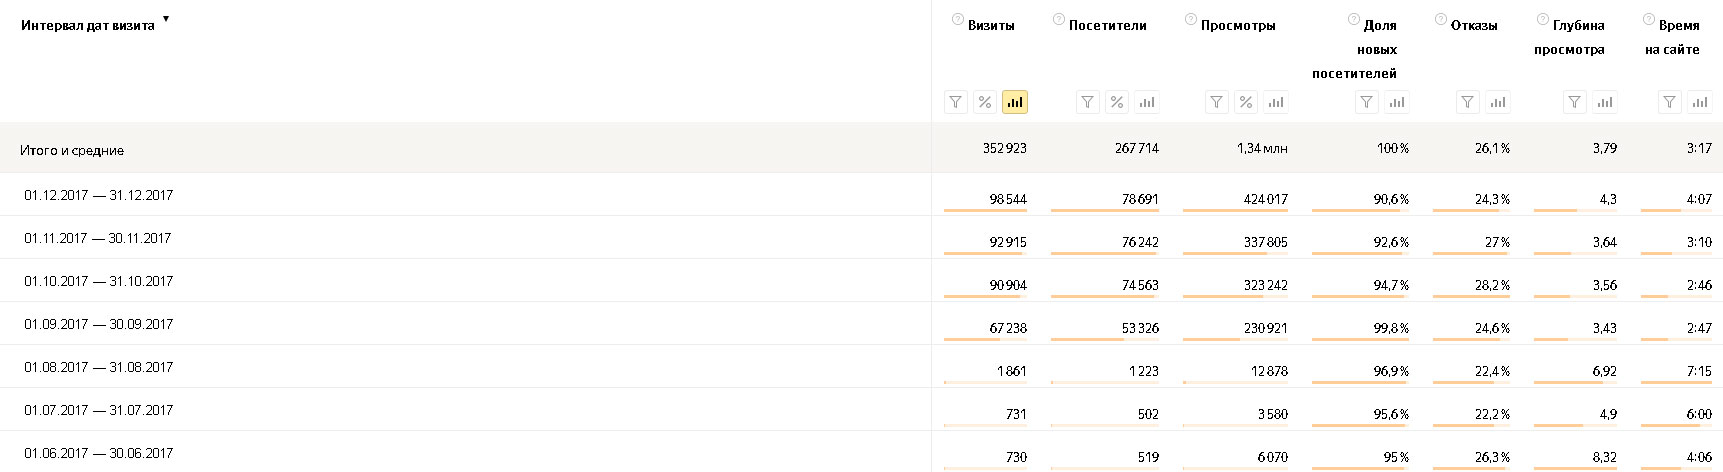Viewport: 1723px width, 472px height.
Task: Enable chart display for Просмотры column
Action: click(1276, 102)
